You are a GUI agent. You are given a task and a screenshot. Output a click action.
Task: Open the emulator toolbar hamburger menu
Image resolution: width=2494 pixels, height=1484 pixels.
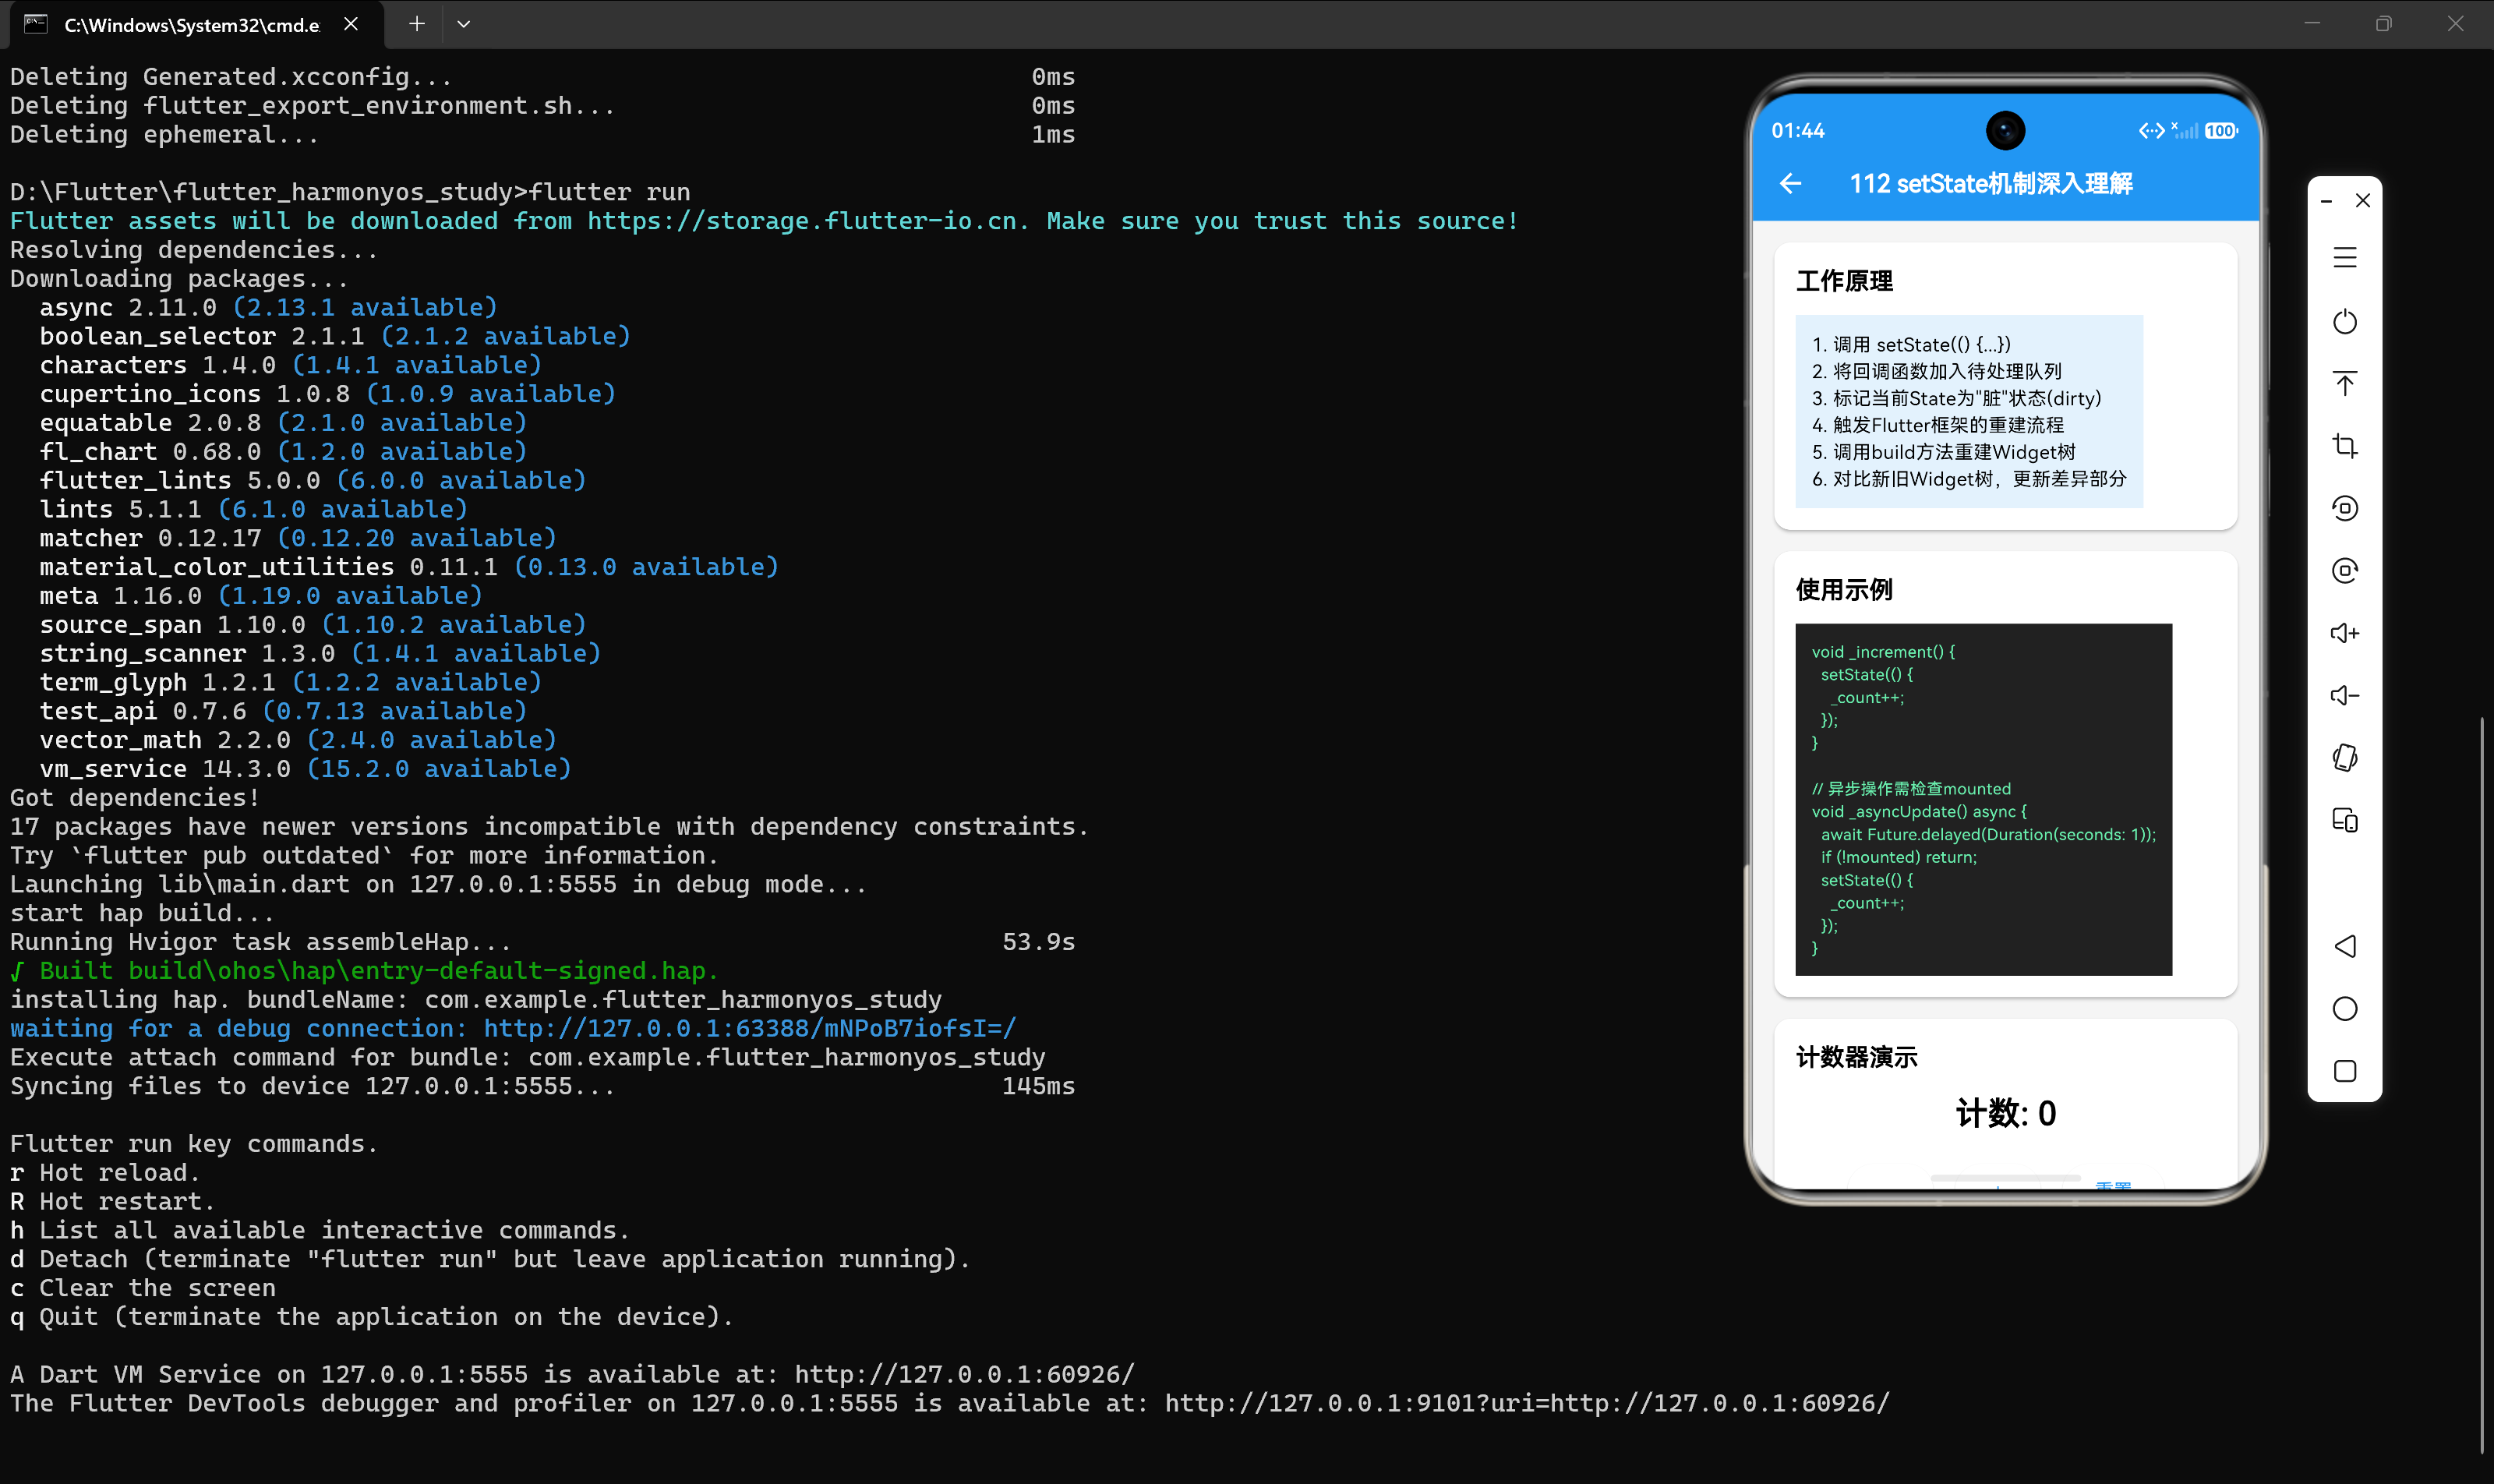click(2345, 258)
